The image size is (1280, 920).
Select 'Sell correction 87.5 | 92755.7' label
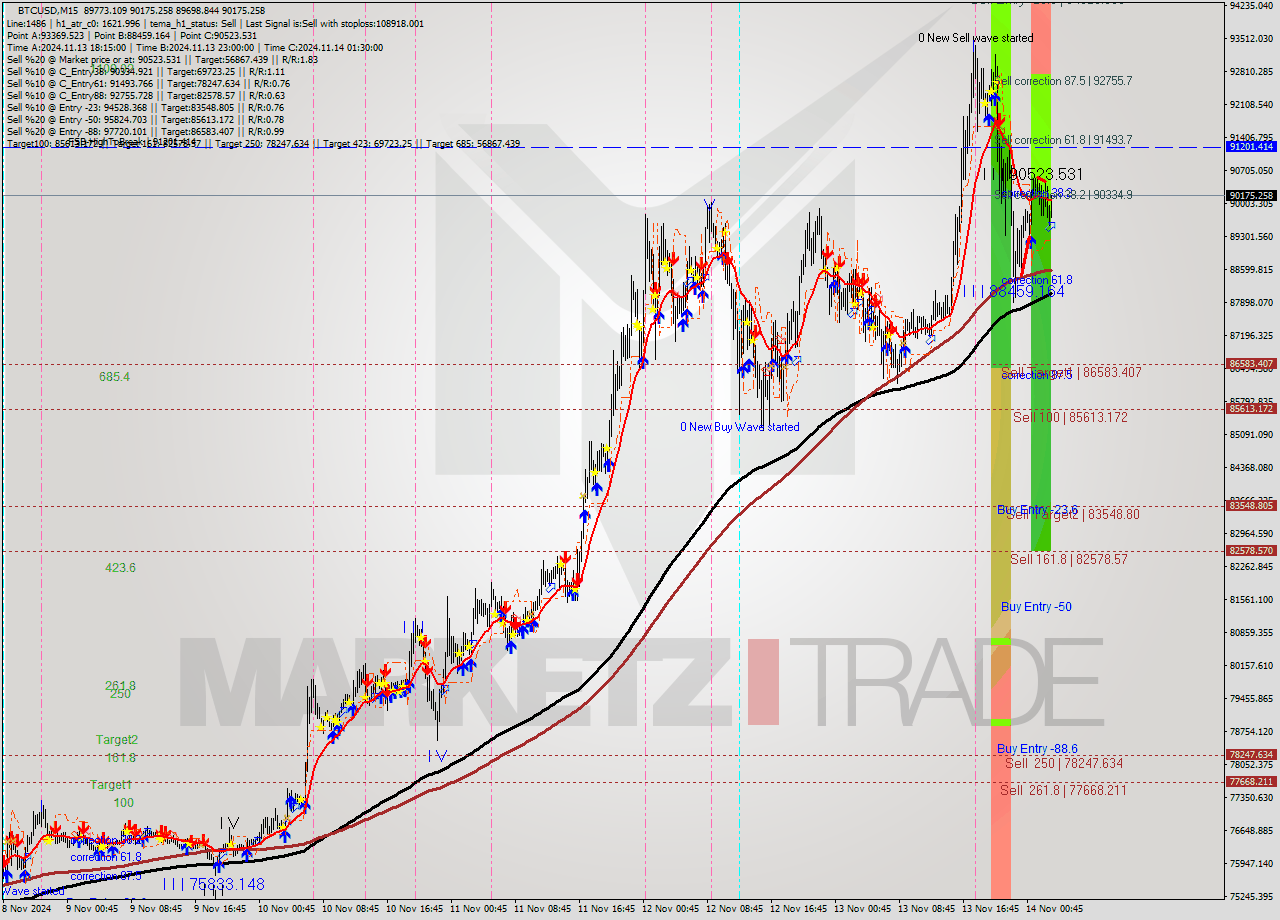1063,81
